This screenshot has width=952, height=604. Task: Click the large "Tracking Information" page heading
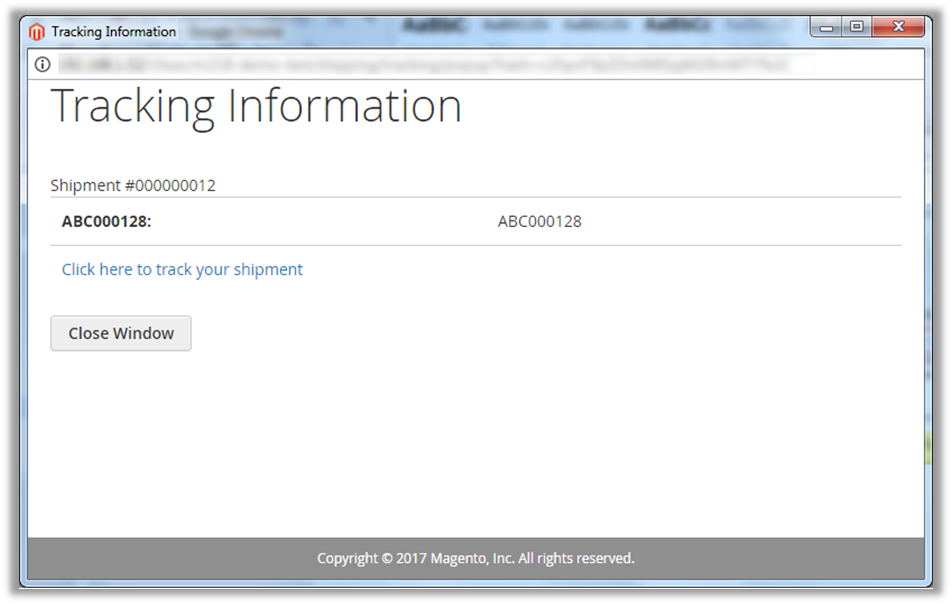(x=256, y=106)
